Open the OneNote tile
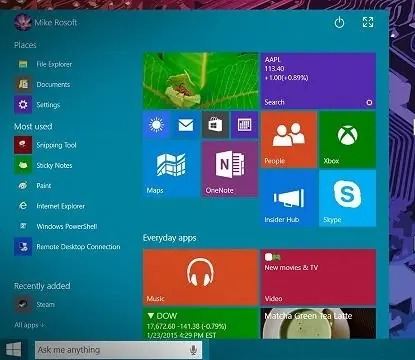This screenshot has width=415, height=360. (230, 169)
